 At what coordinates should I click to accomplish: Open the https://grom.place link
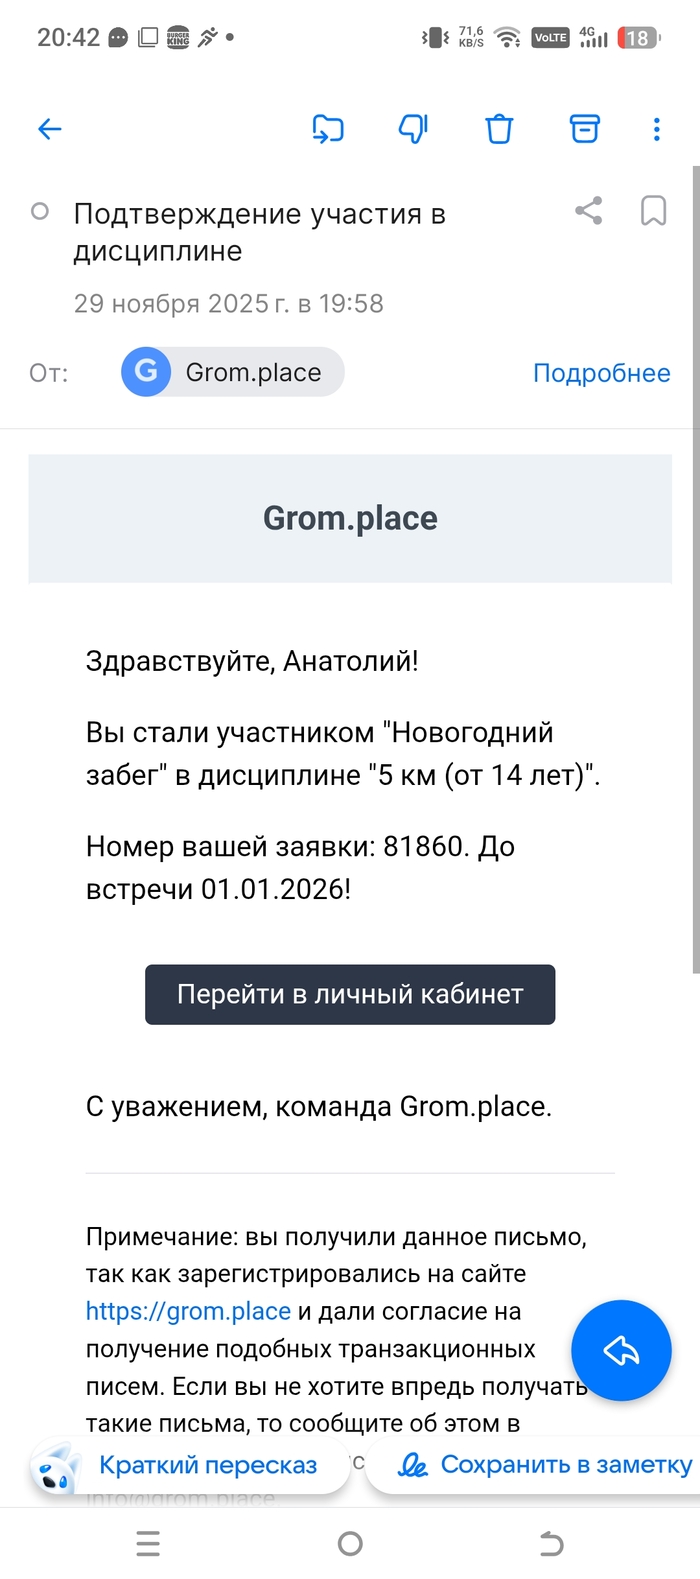tap(188, 1311)
